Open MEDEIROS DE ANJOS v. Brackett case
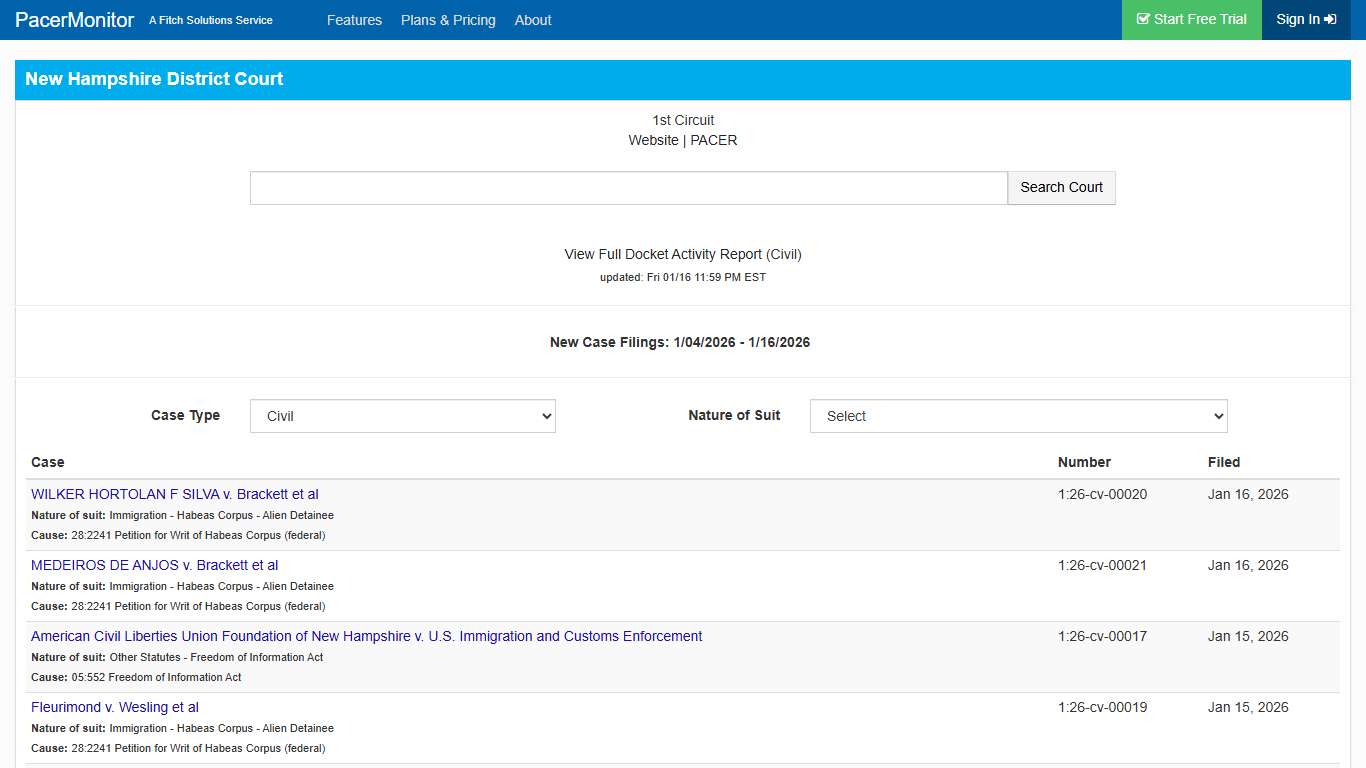 [153, 565]
